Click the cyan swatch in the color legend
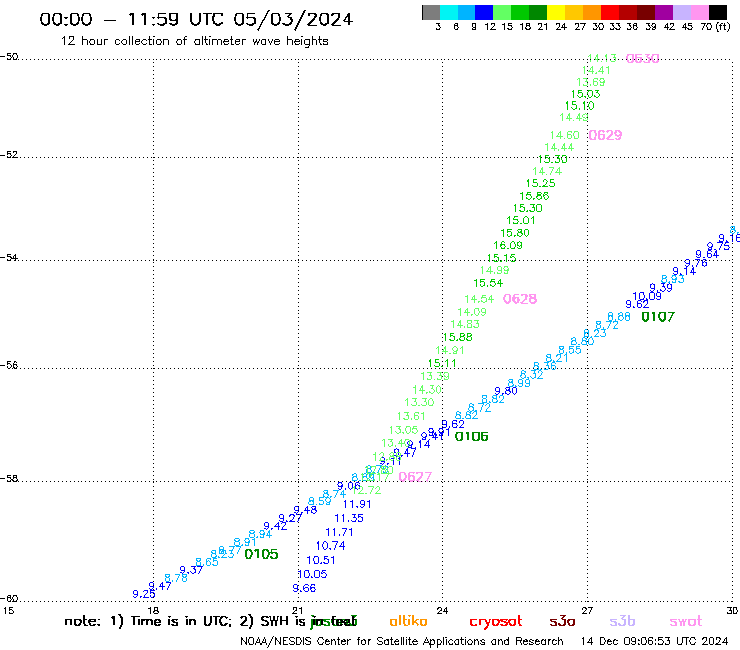 (449, 12)
